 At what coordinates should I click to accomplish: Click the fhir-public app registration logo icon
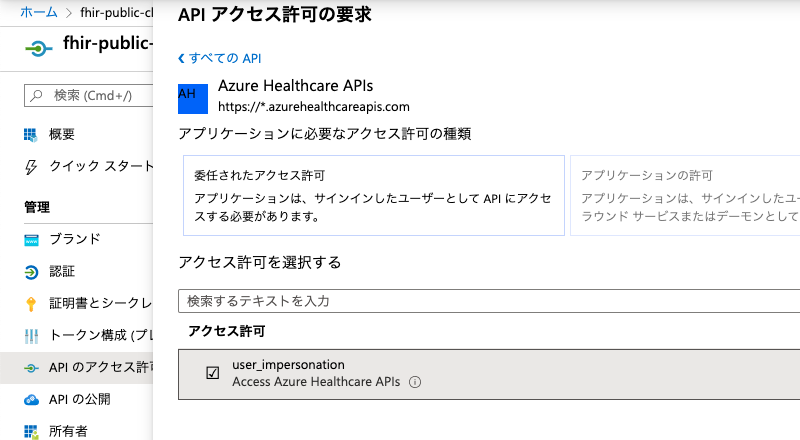pyautogui.click(x=38, y=48)
